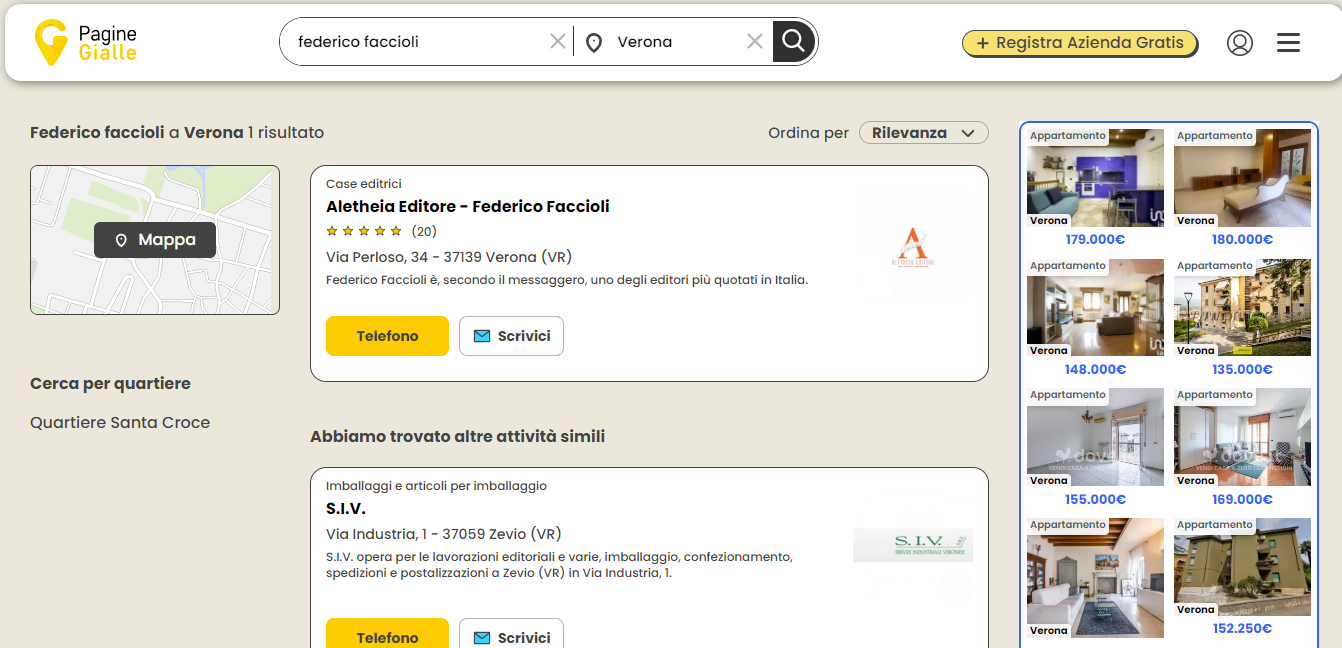
Task: Open the user account profile icon
Action: click(1240, 42)
